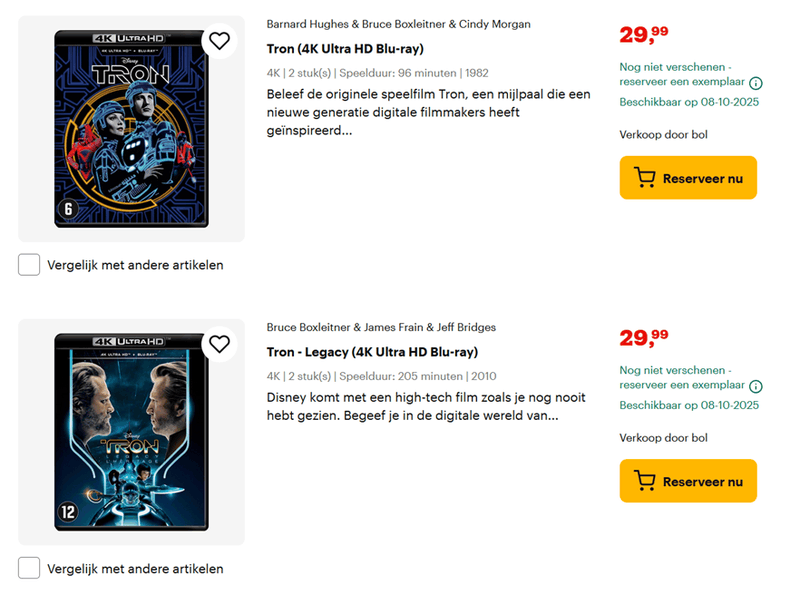The height and width of the screenshot is (595, 800).
Task: Favorite Tron Legacy using the heart icon
Action: 219,344
